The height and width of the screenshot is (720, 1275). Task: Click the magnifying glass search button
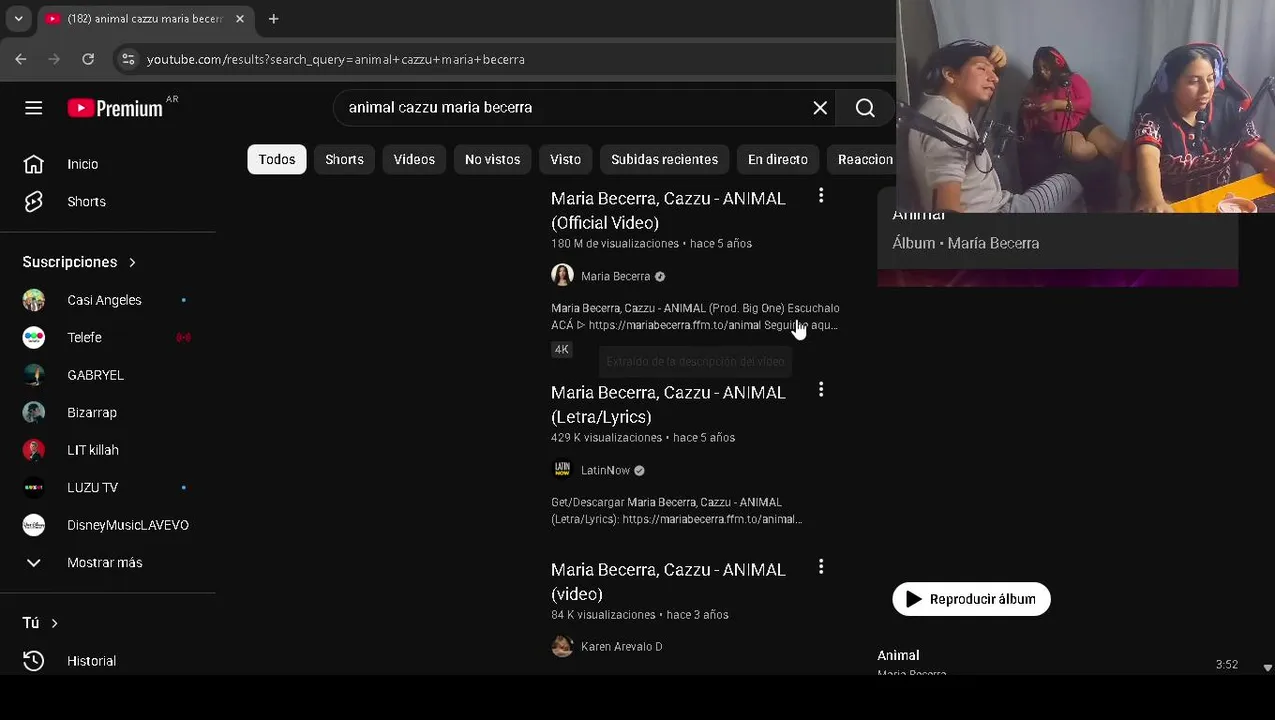[865, 108]
